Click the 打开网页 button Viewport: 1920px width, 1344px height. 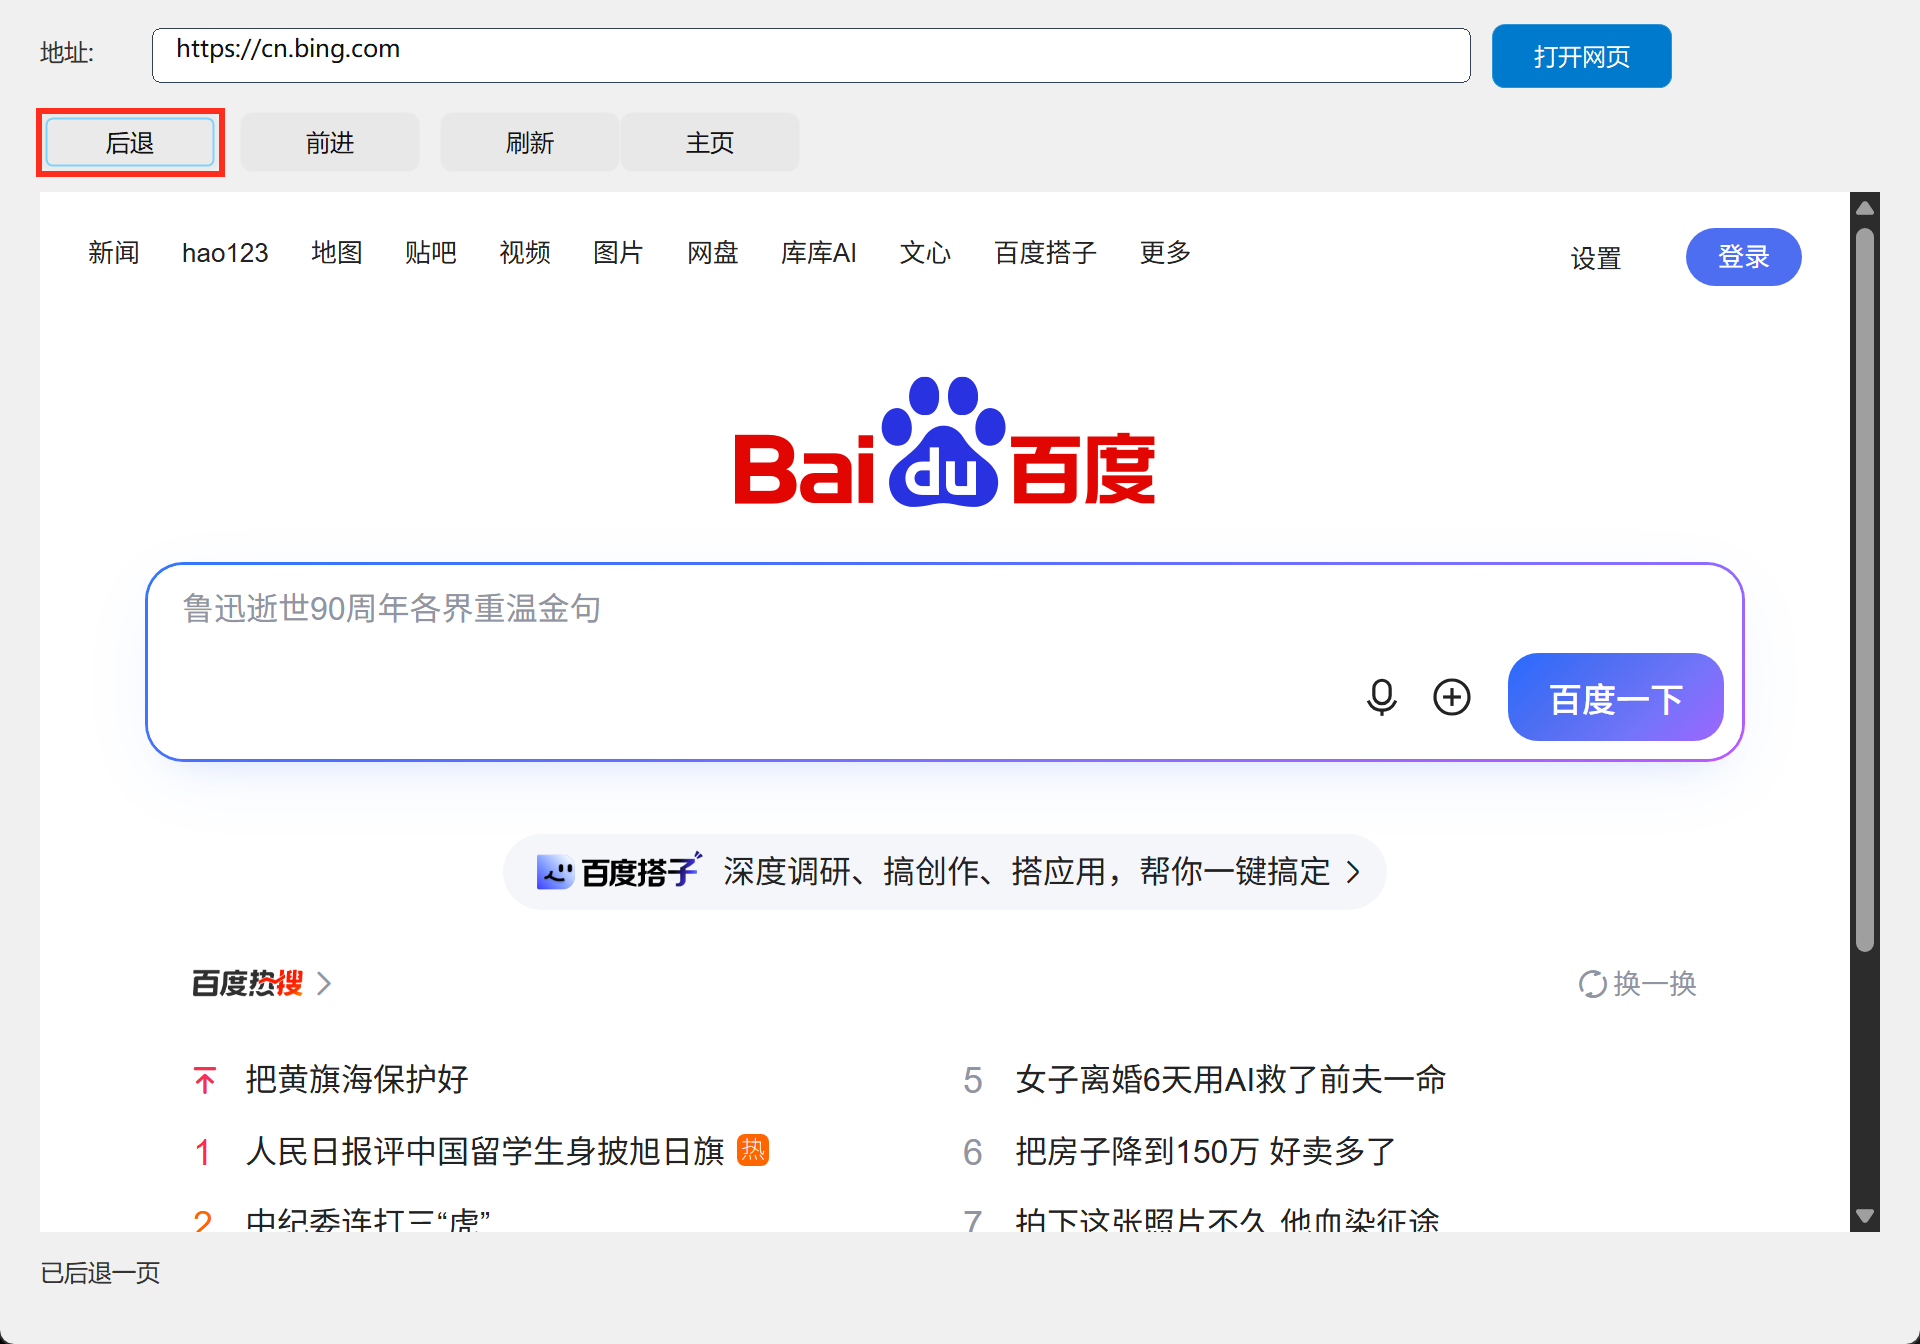tap(1581, 56)
